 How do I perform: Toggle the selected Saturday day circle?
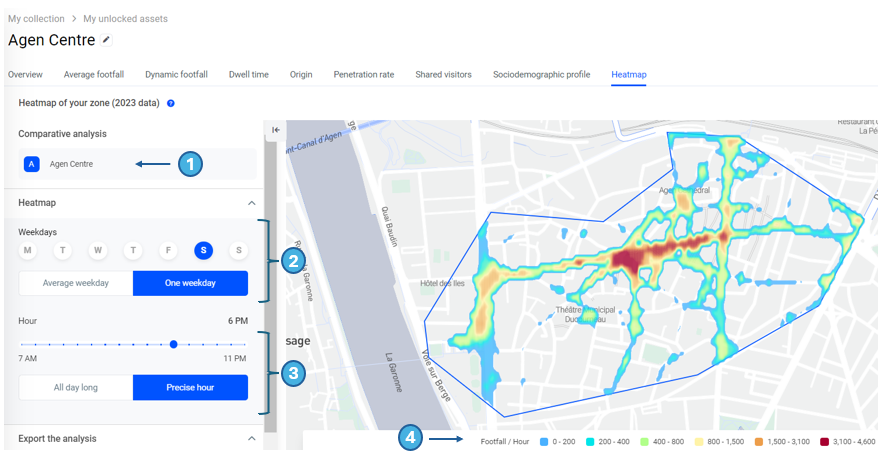(x=203, y=251)
